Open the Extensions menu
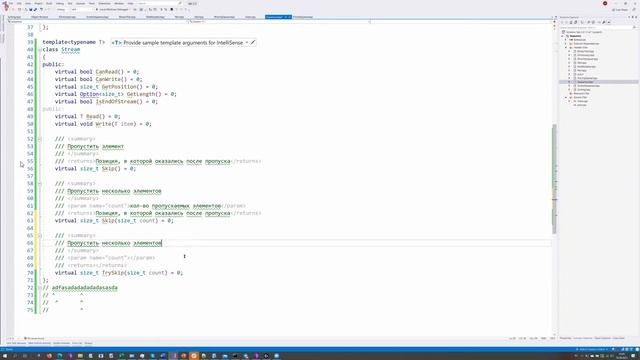Screen dimensions: 640x360 (x=104, y=3)
